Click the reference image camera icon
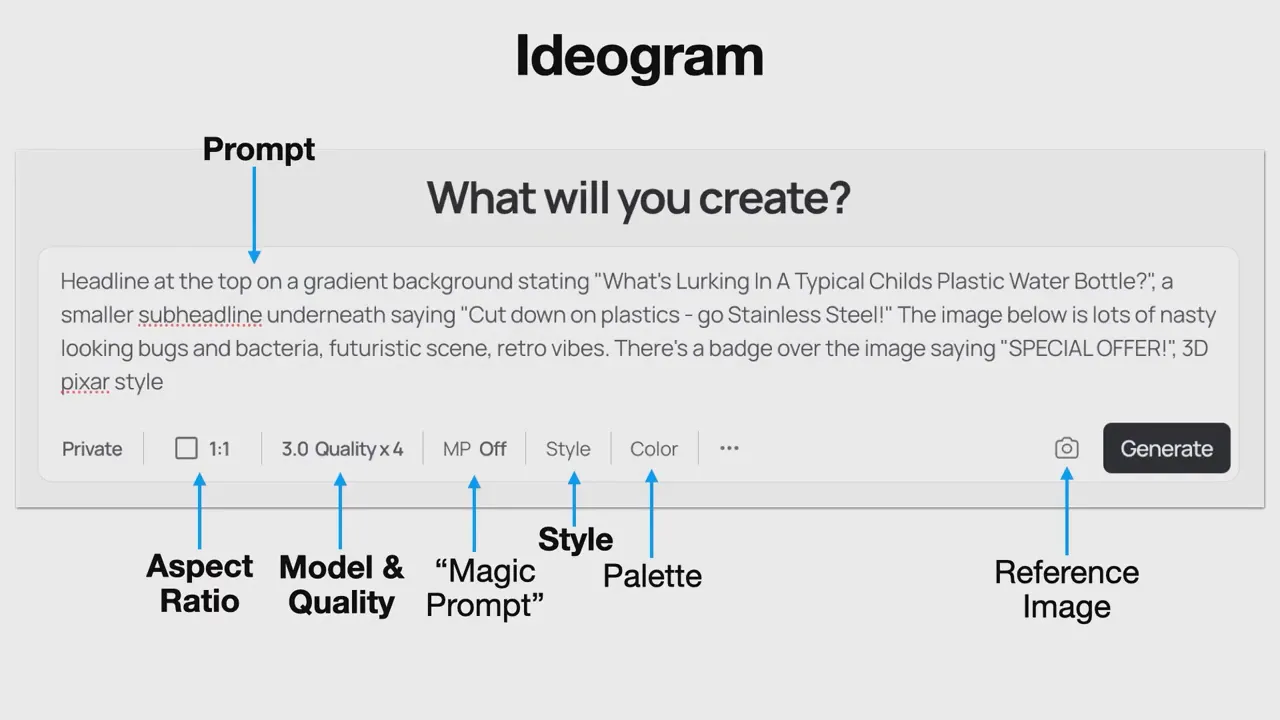The image size is (1280, 720). point(1067,448)
